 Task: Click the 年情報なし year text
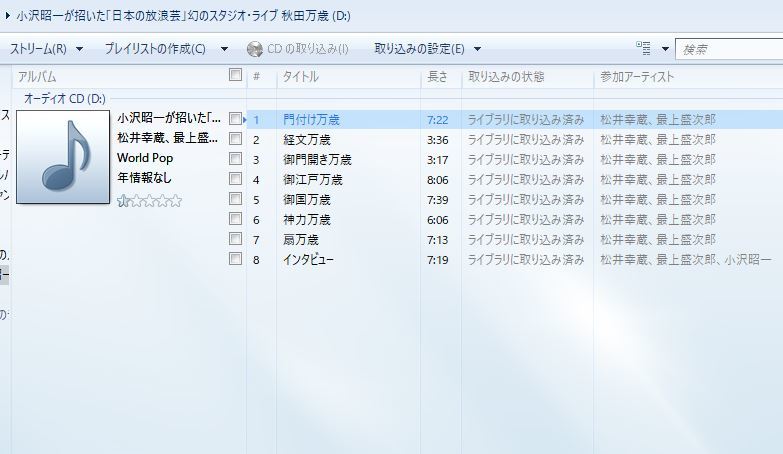[x=144, y=177]
